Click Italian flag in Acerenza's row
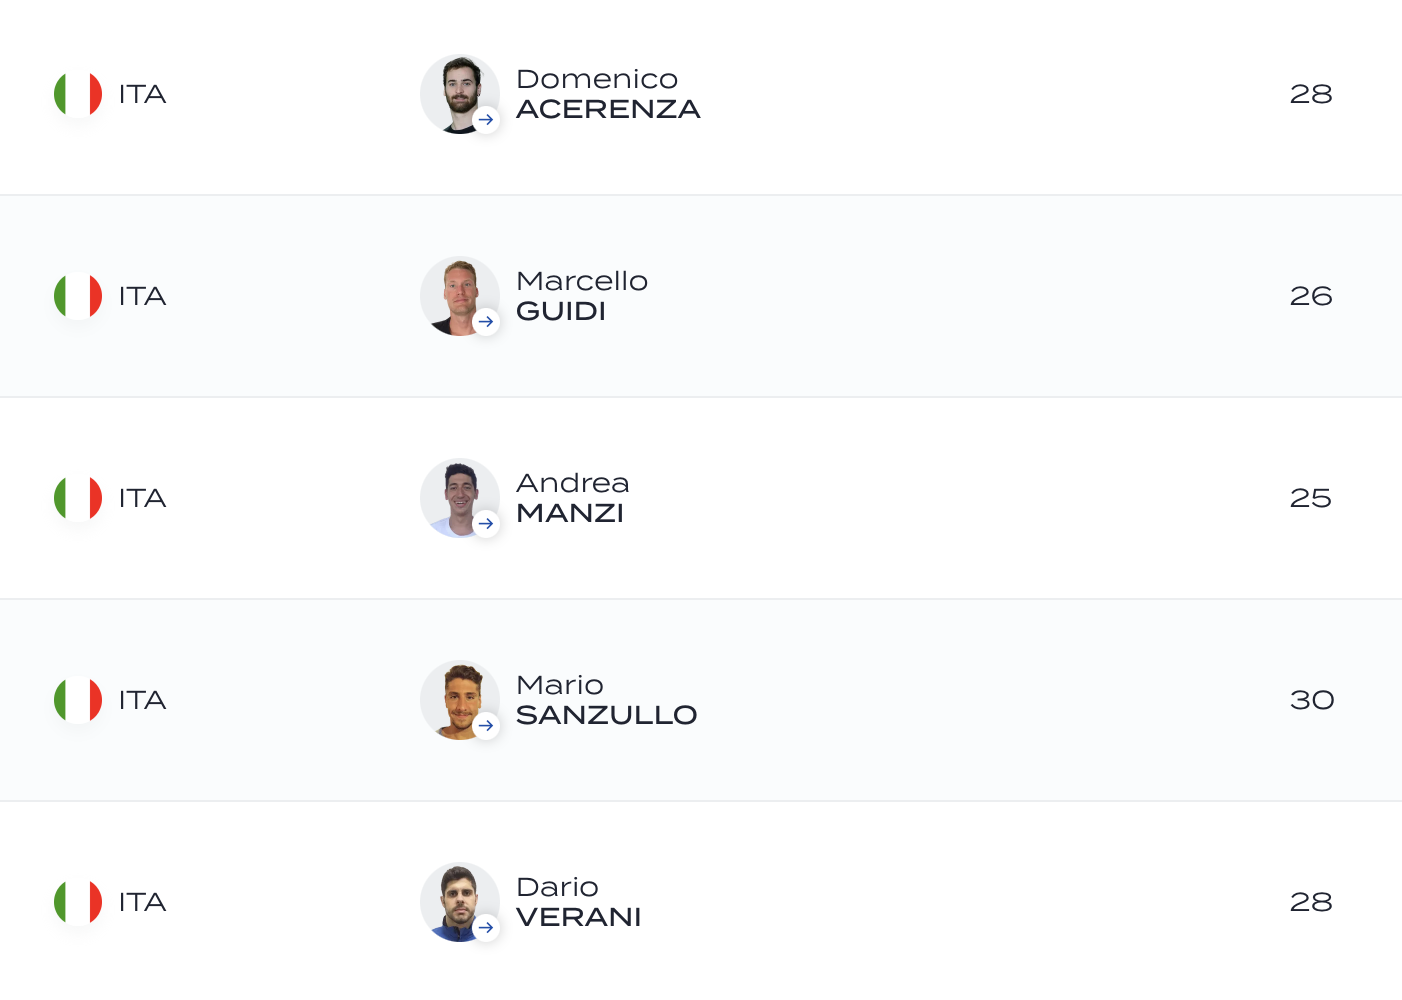1402x1000 pixels. point(78,94)
